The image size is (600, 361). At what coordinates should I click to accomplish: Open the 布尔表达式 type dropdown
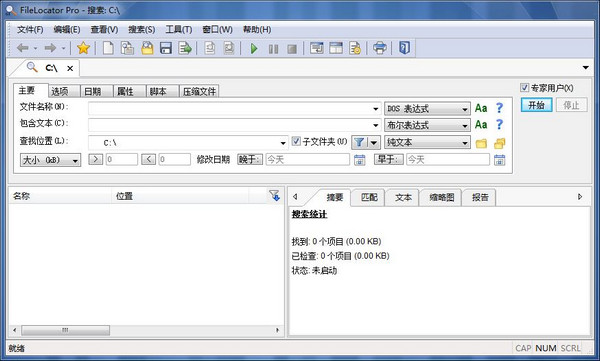pyautogui.click(x=427, y=125)
